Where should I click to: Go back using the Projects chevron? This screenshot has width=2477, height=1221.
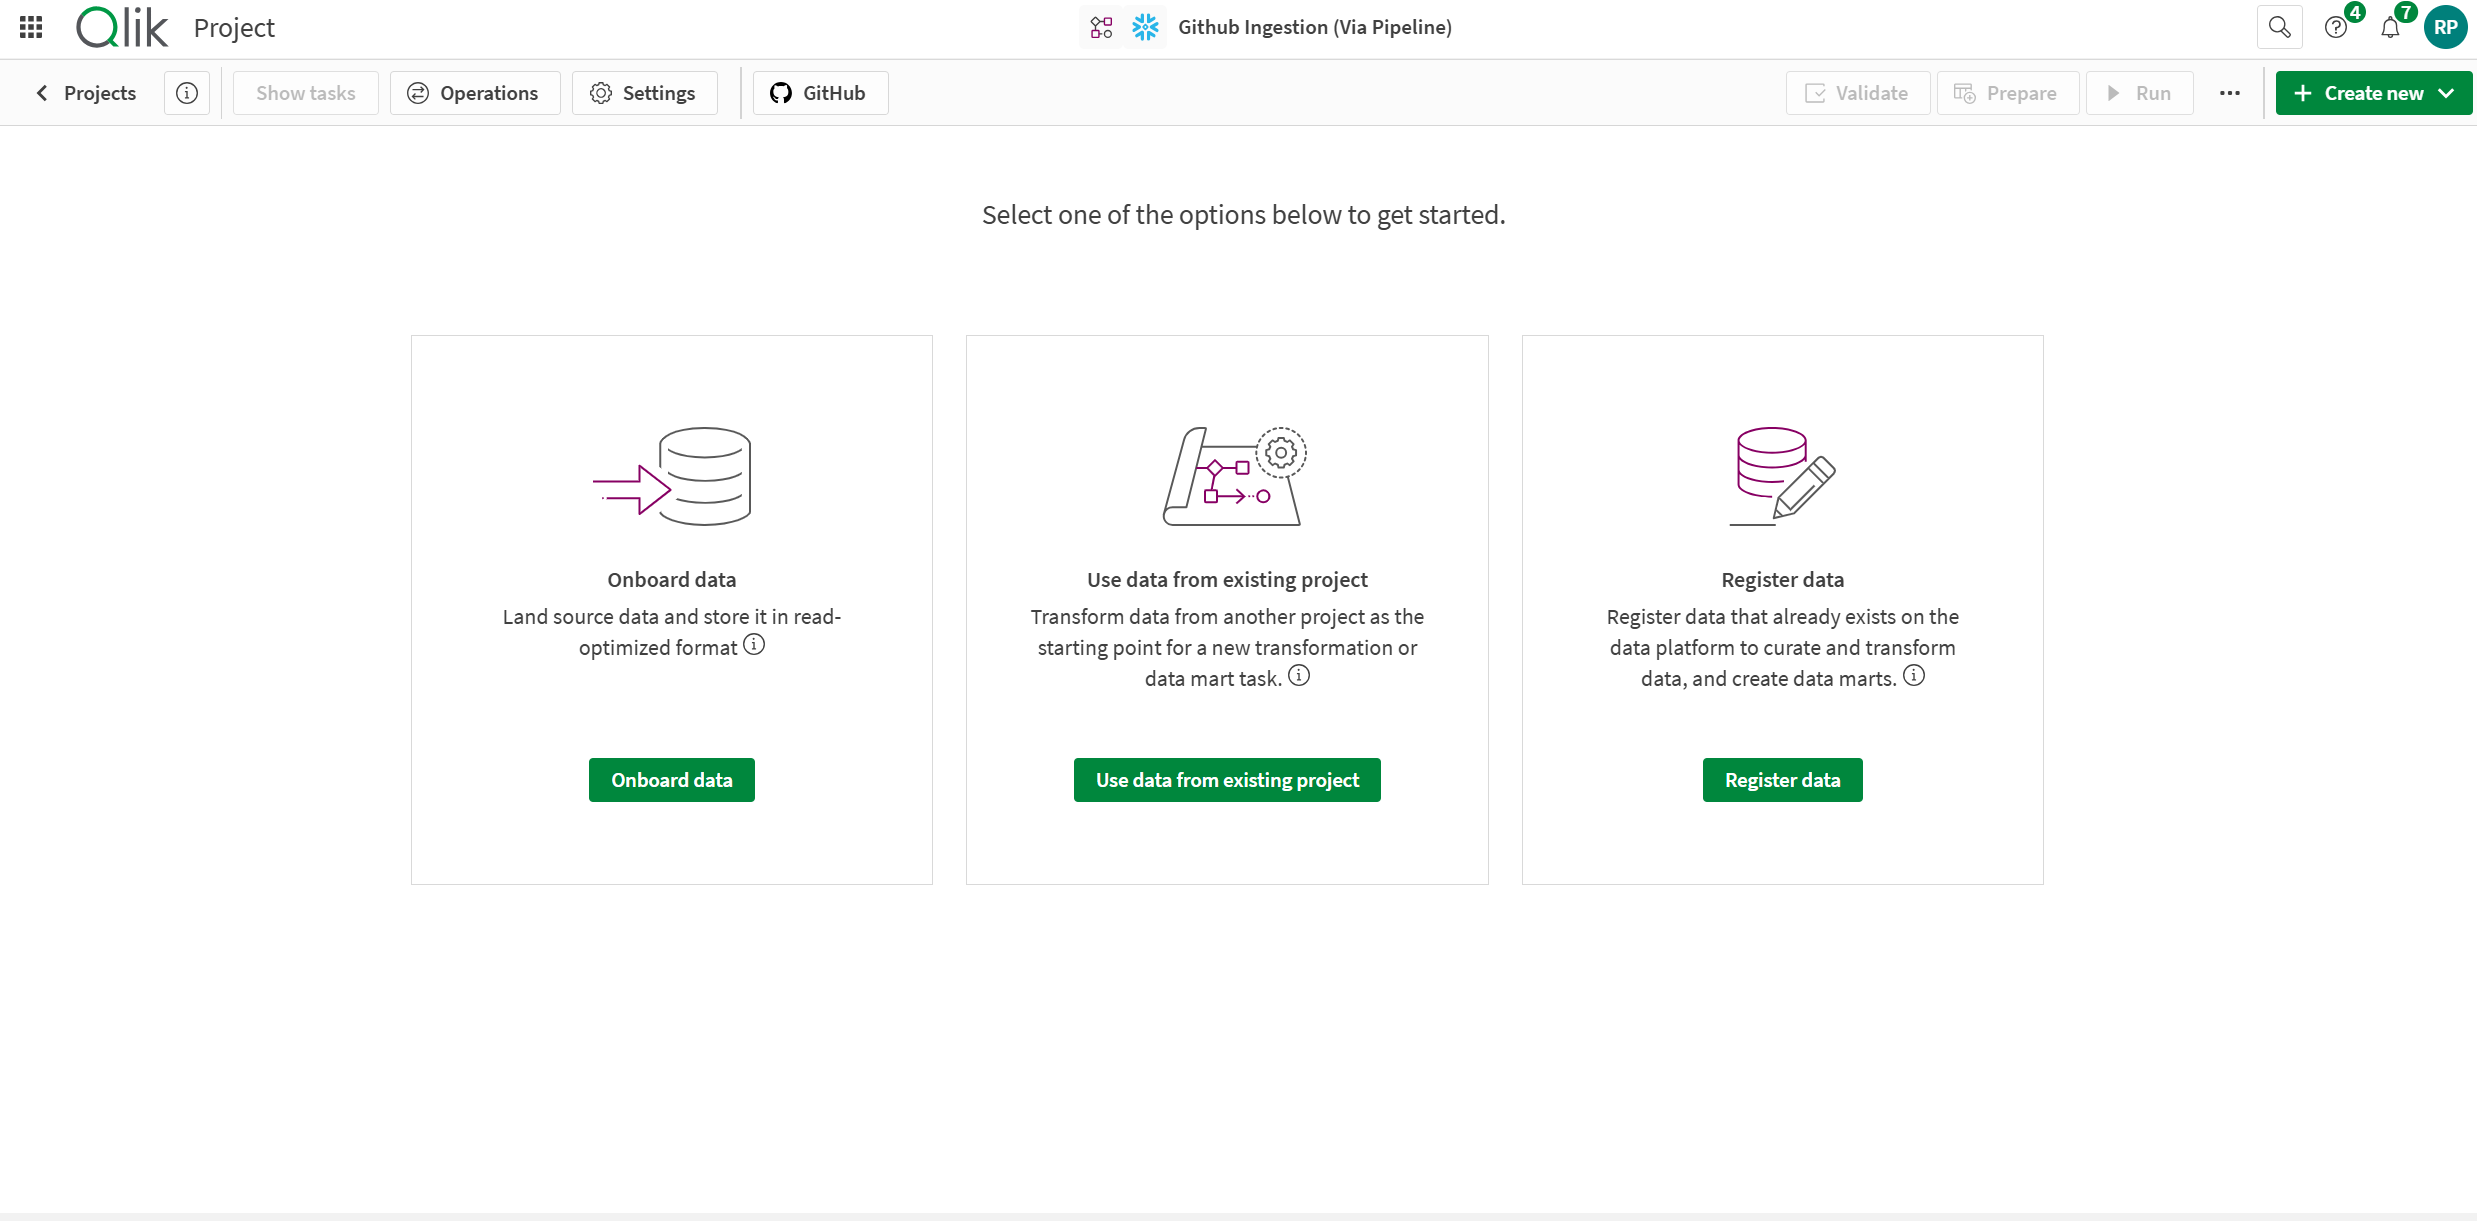coord(41,92)
